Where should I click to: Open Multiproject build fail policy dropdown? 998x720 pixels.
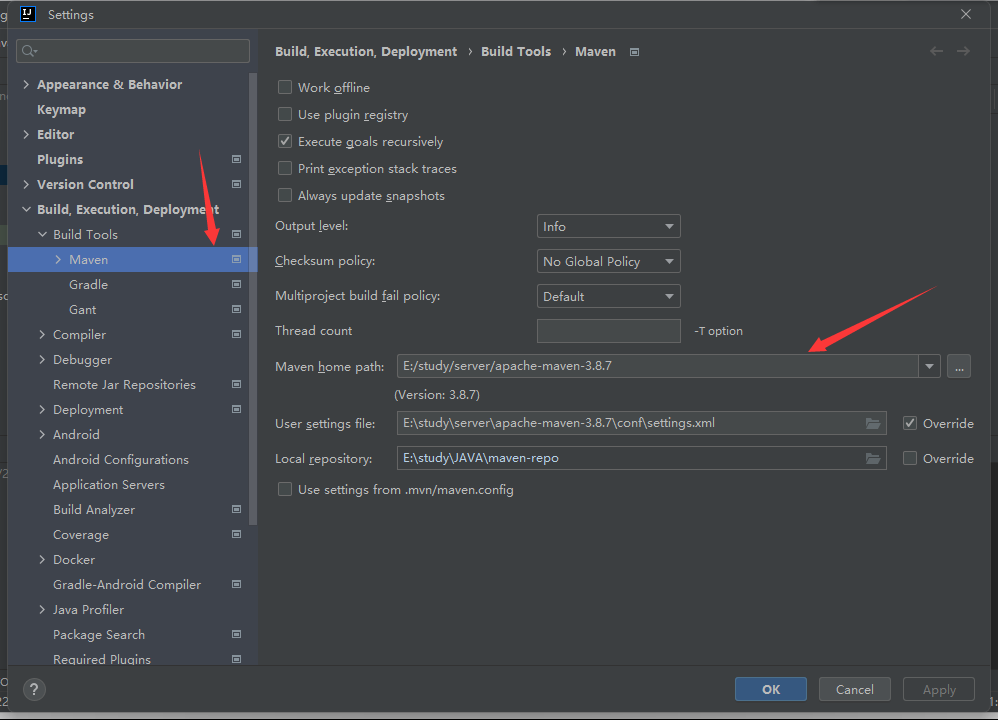point(608,297)
